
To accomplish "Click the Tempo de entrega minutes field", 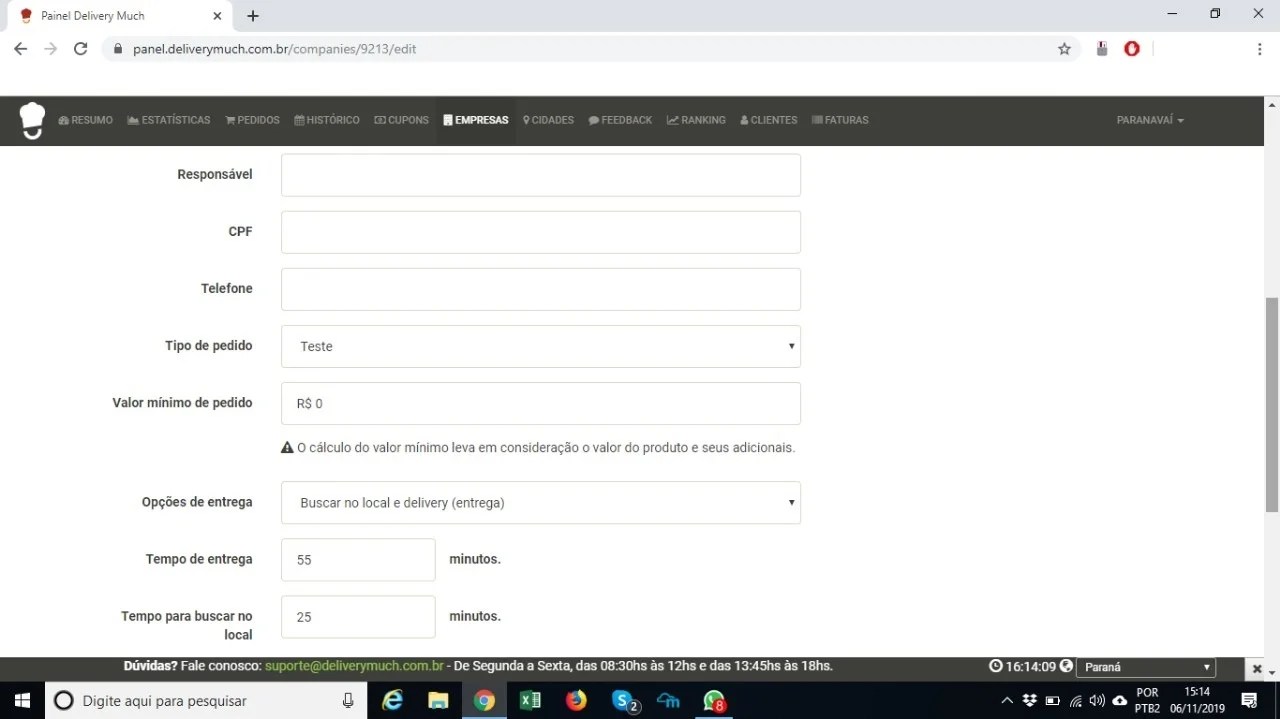I will [358, 559].
